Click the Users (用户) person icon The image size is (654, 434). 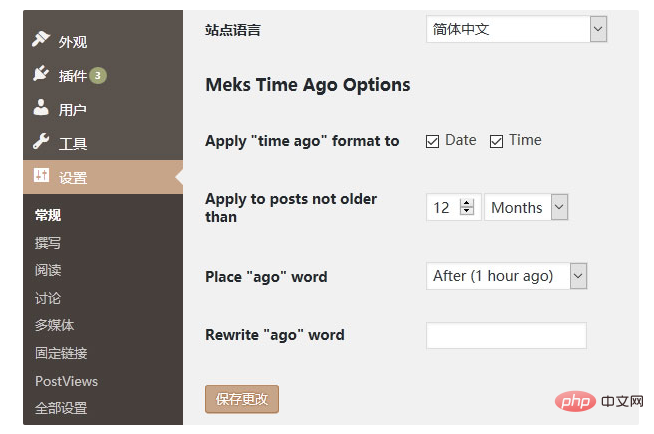coord(41,108)
